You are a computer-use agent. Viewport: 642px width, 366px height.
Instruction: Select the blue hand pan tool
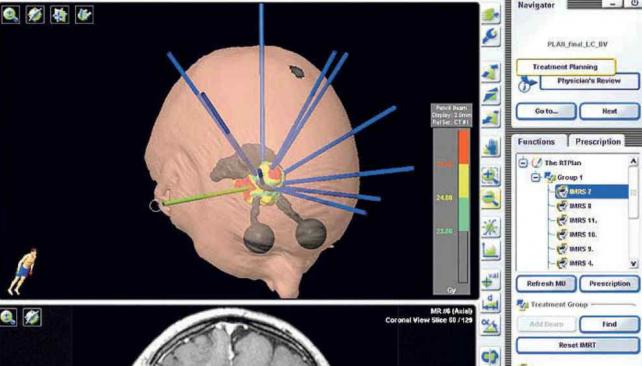(x=491, y=147)
